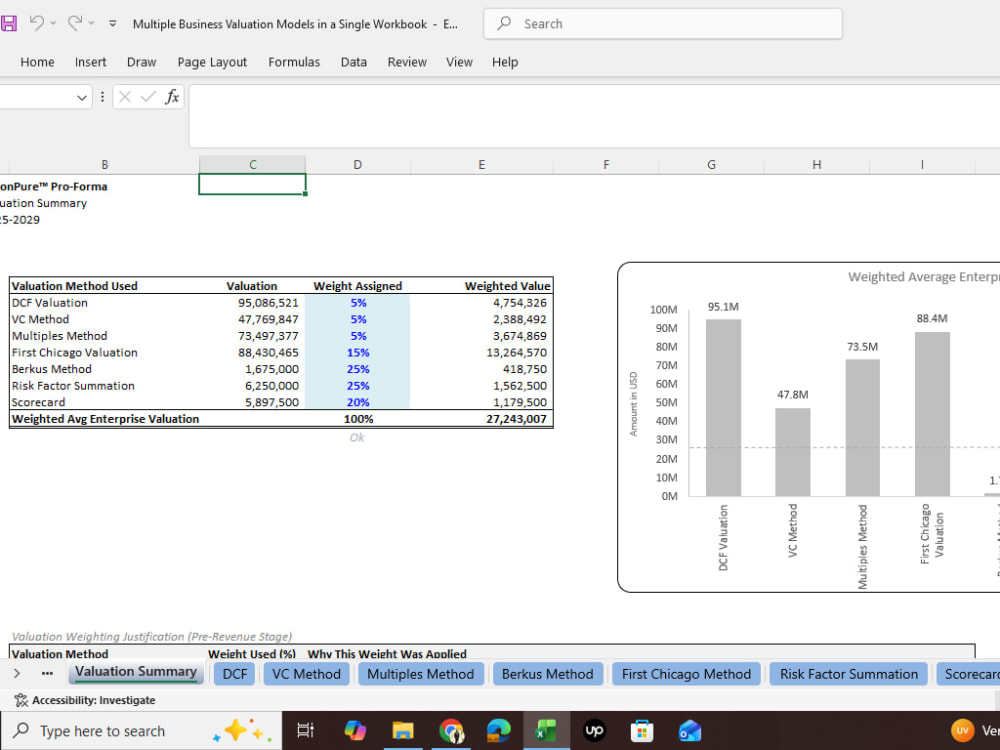
Task: Click the Multiples Method chart bar
Action: pos(862,428)
